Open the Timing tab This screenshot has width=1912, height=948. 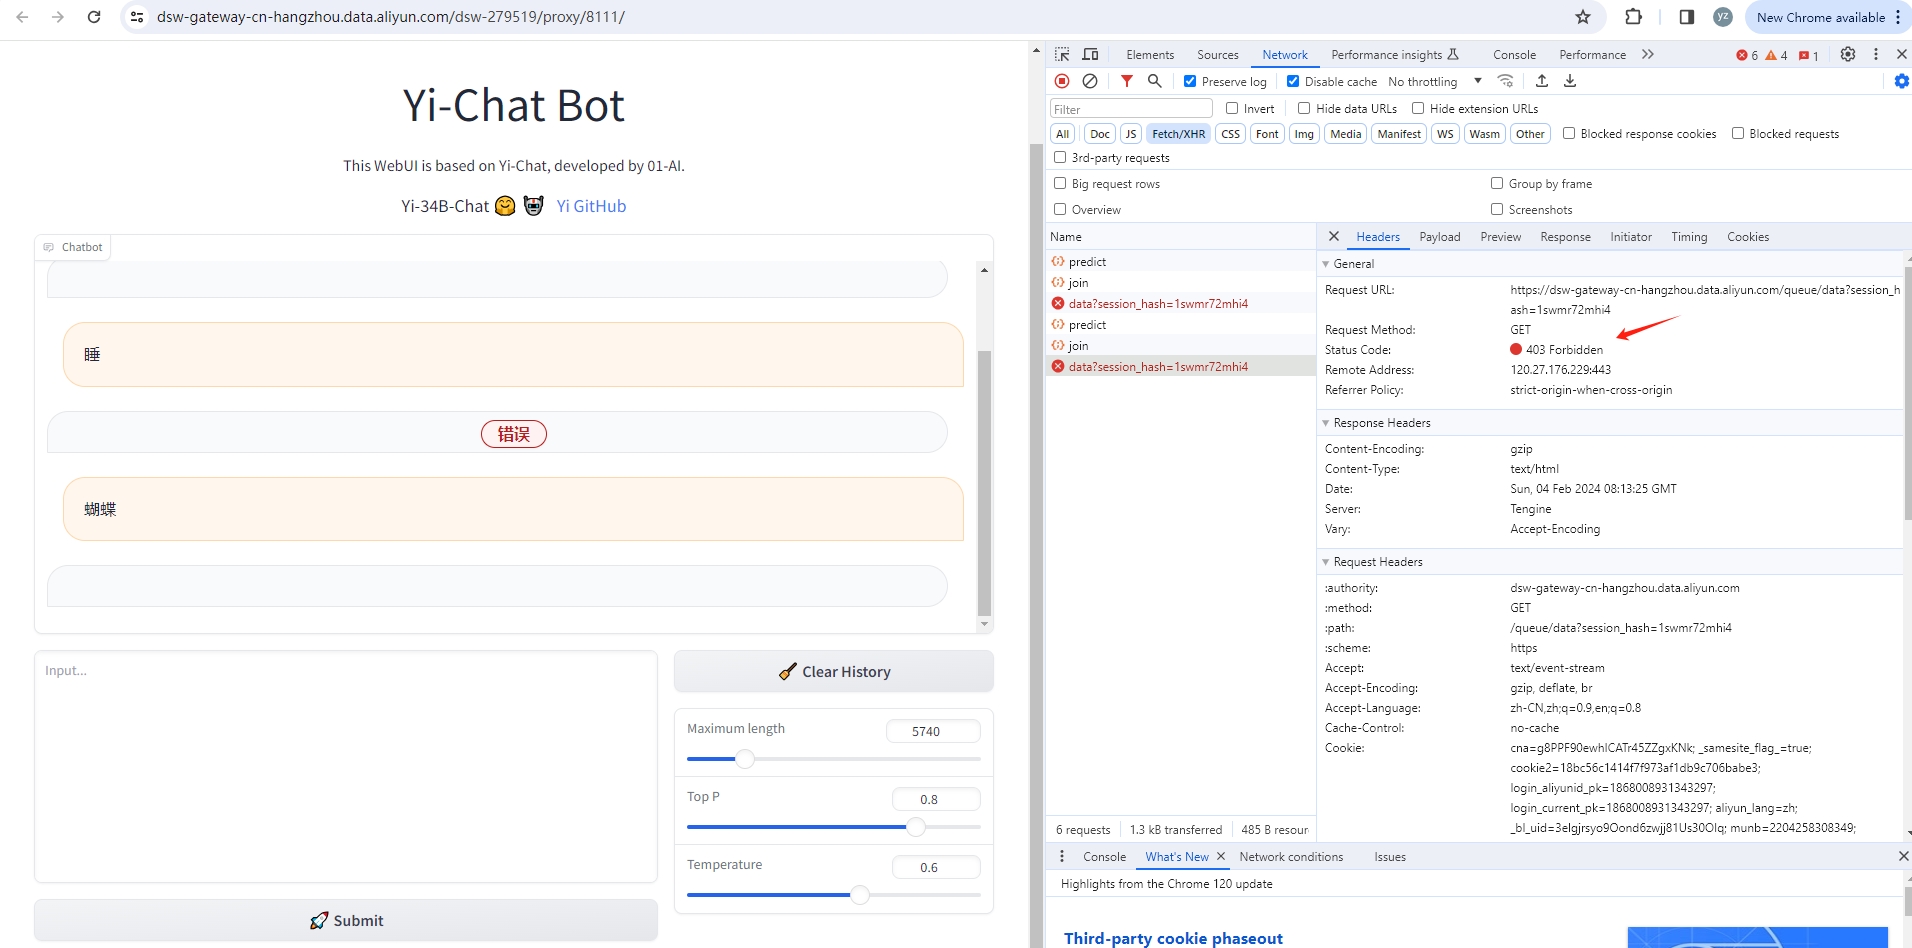pos(1689,237)
